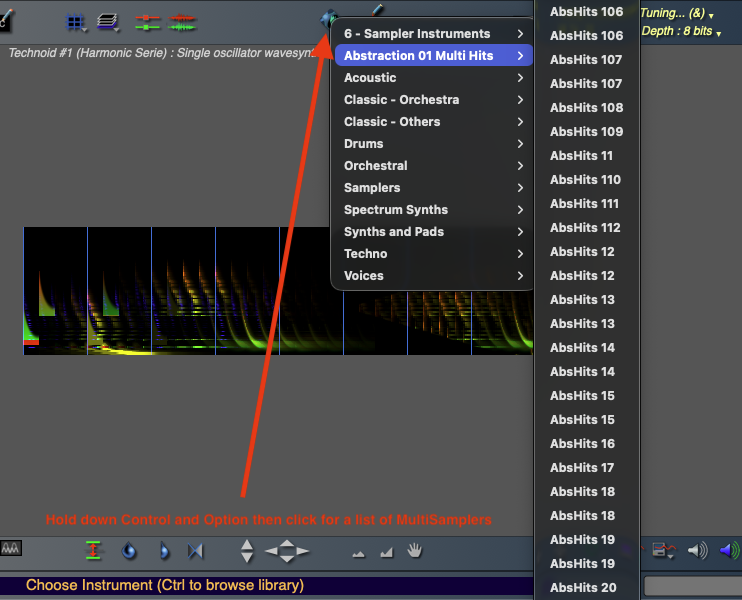This screenshot has height=600, width=742.
Task: Select the blue bowtie-shaped tool
Action: click(x=195, y=551)
